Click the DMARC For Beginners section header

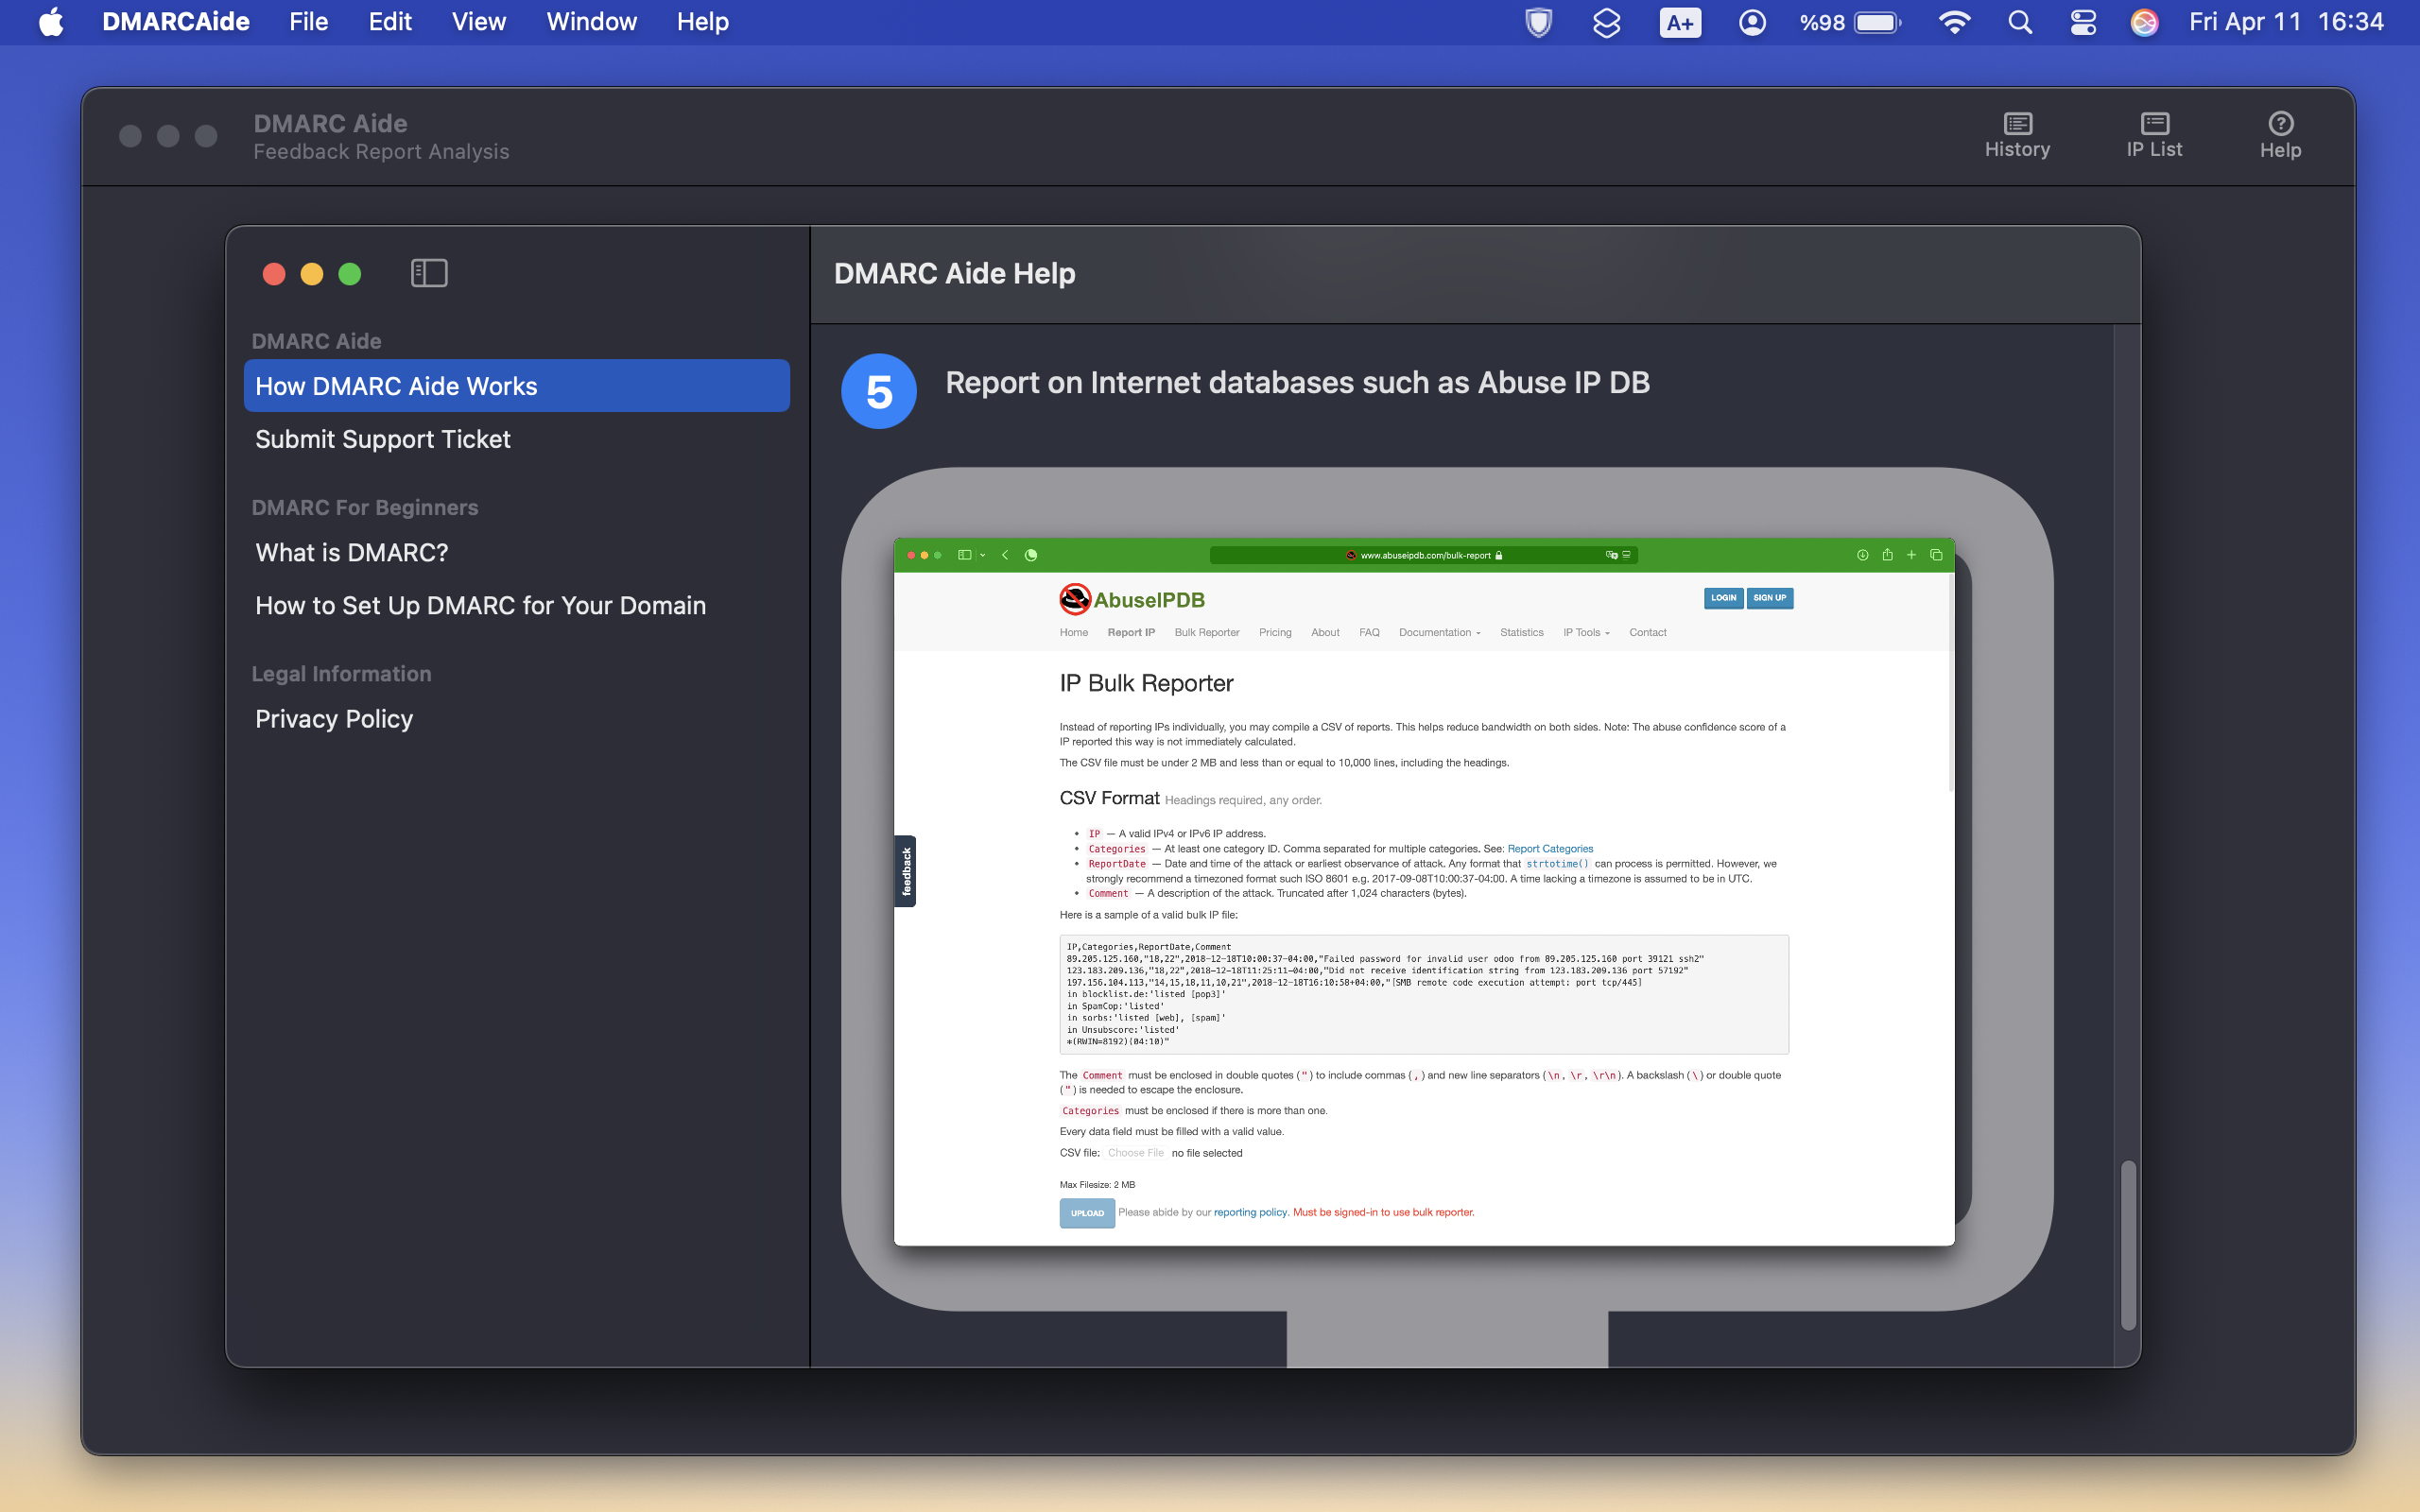tap(365, 507)
